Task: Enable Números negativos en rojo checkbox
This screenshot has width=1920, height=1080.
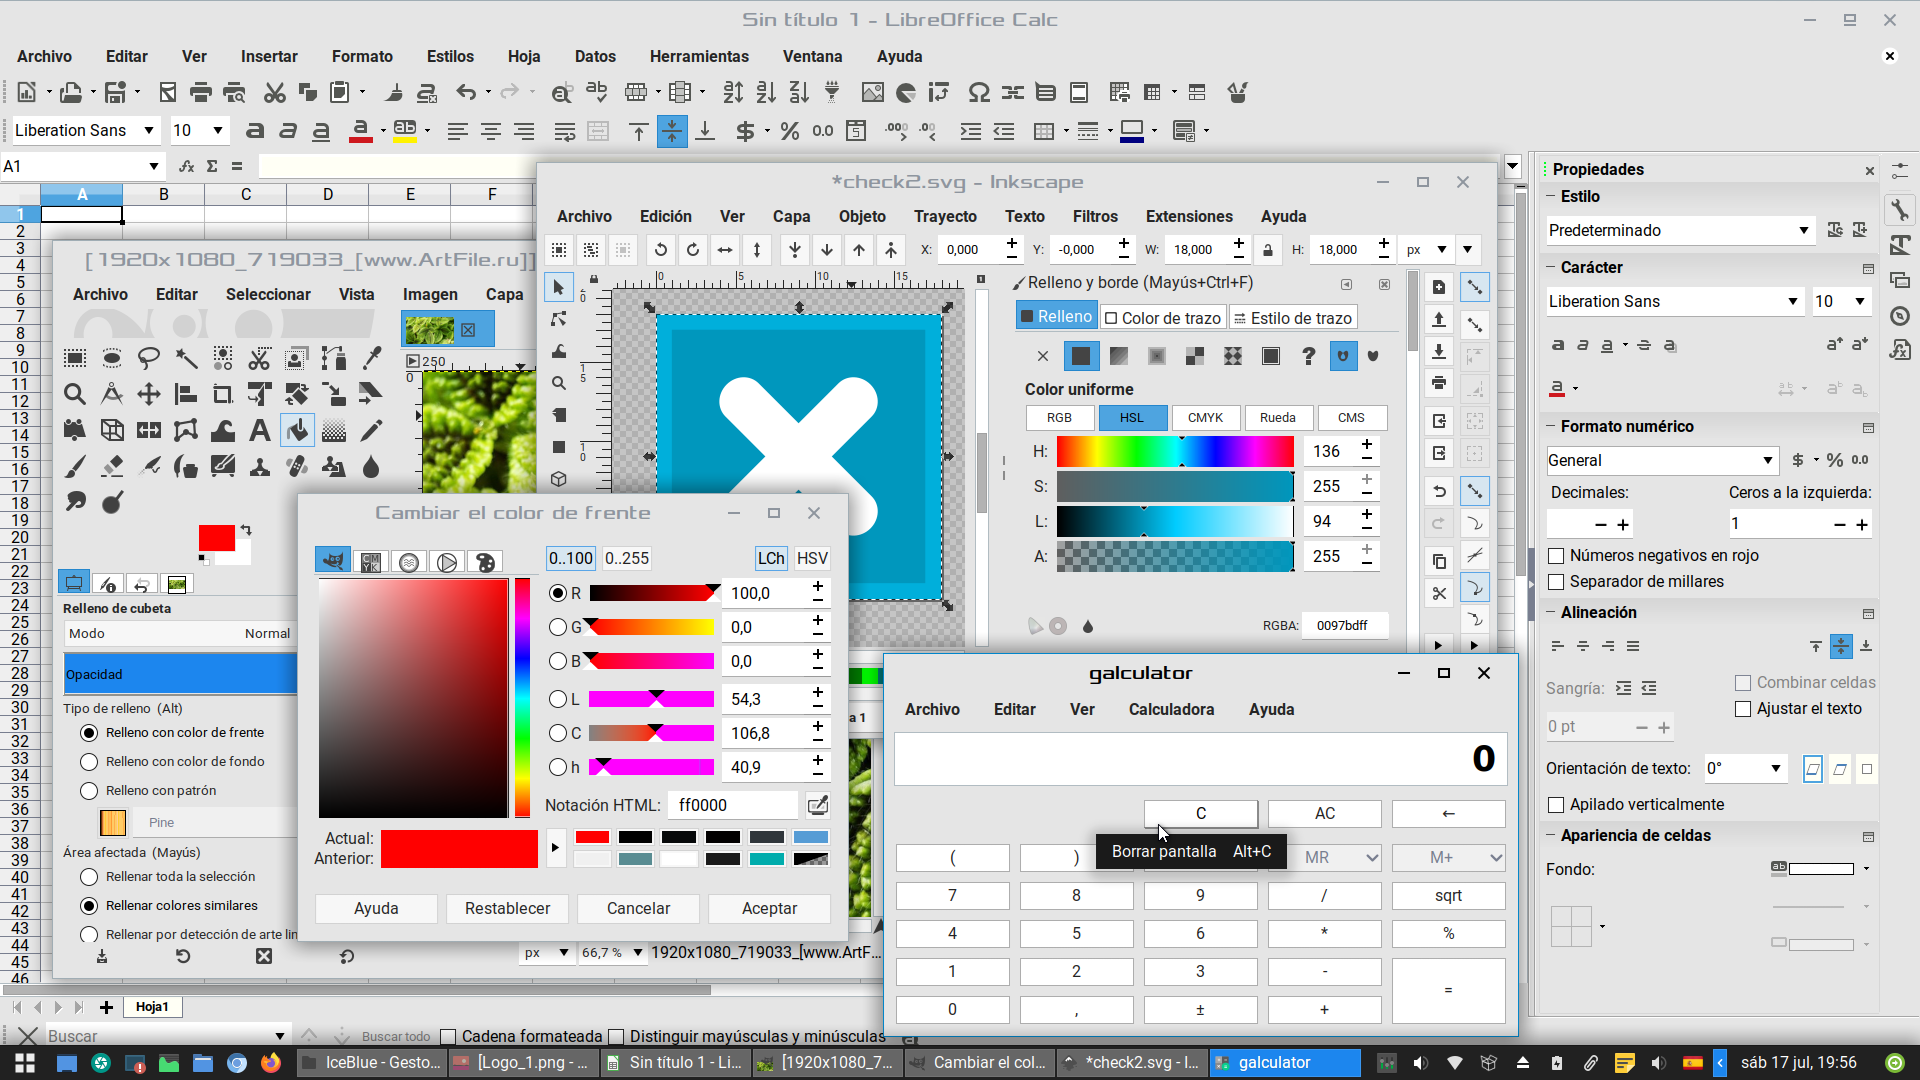Action: click(1556, 555)
